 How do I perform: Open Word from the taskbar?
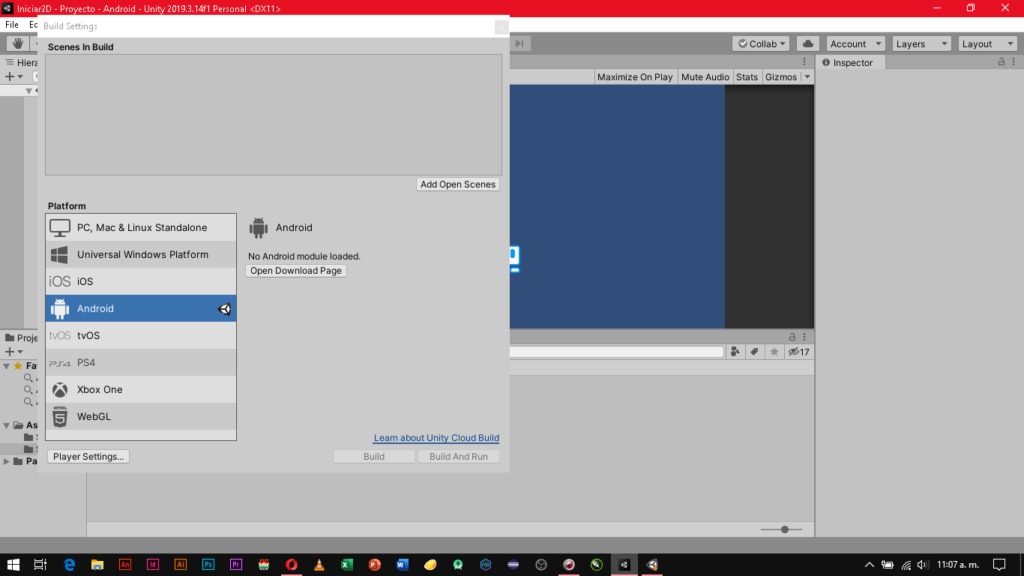tap(402, 565)
